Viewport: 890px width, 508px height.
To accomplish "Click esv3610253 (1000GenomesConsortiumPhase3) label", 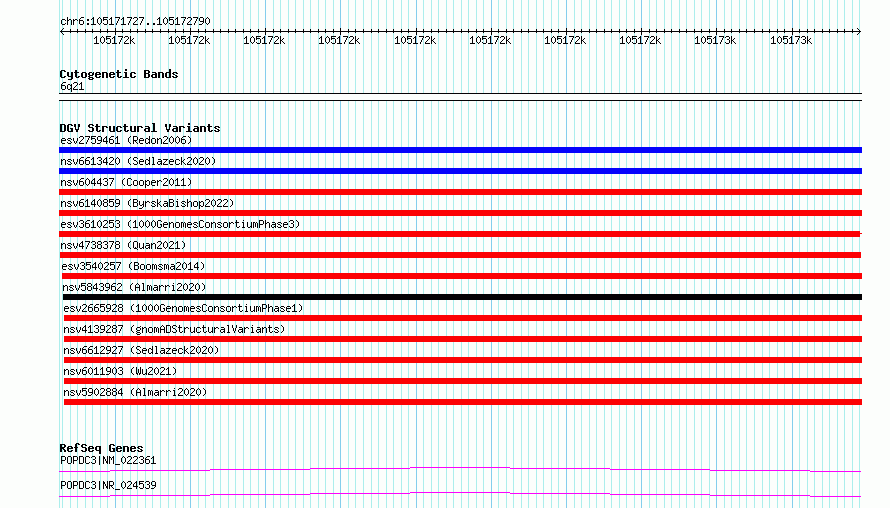I will coord(180,224).
